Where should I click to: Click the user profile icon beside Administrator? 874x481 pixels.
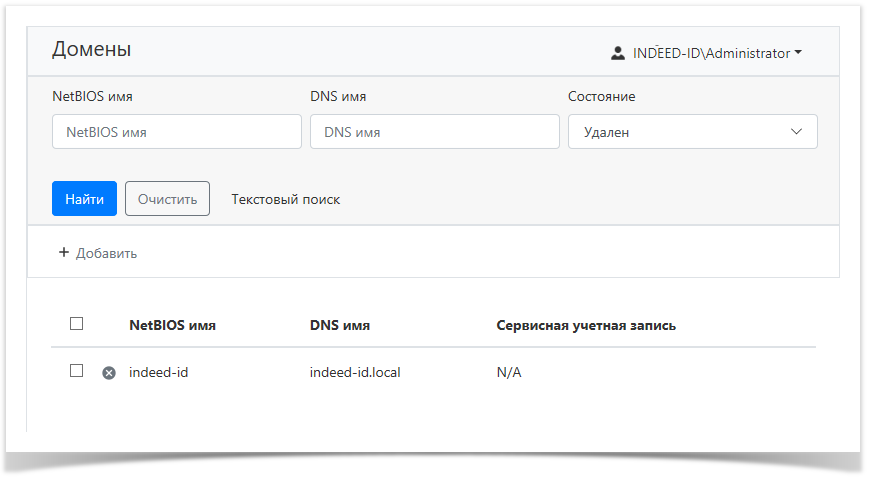pyautogui.click(x=618, y=53)
